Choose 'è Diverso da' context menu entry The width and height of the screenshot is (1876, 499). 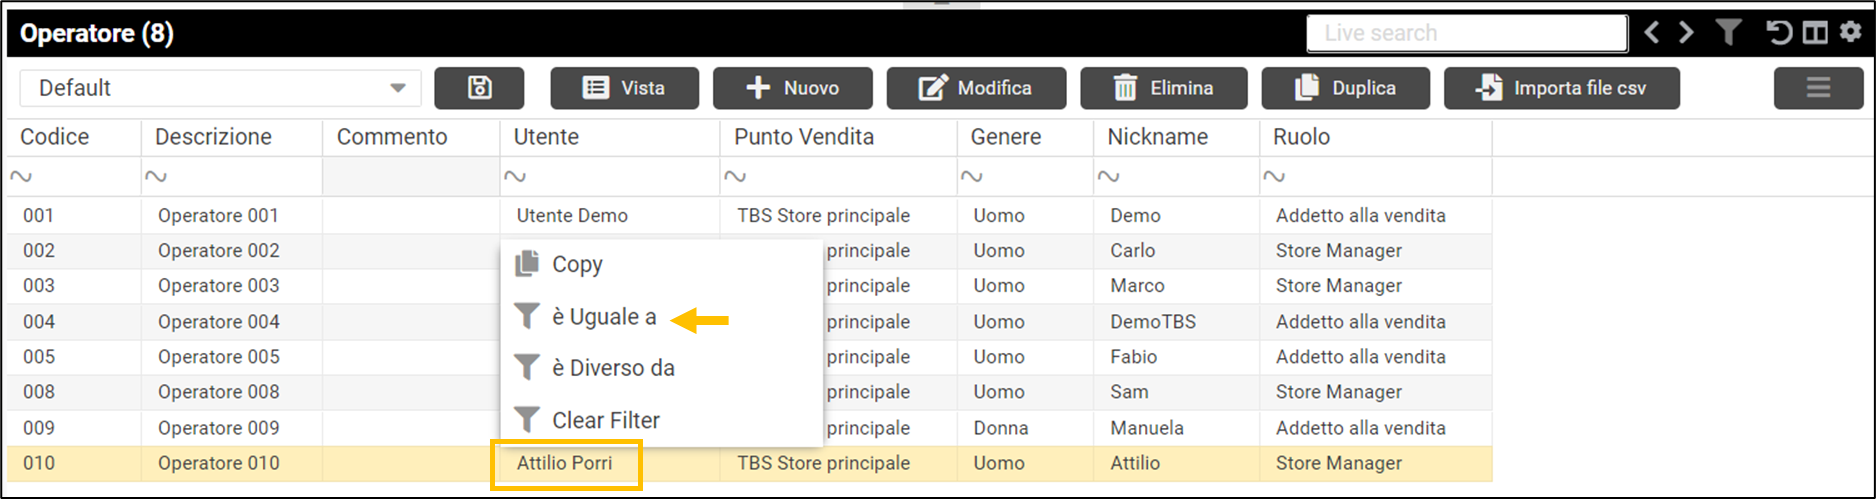(613, 368)
